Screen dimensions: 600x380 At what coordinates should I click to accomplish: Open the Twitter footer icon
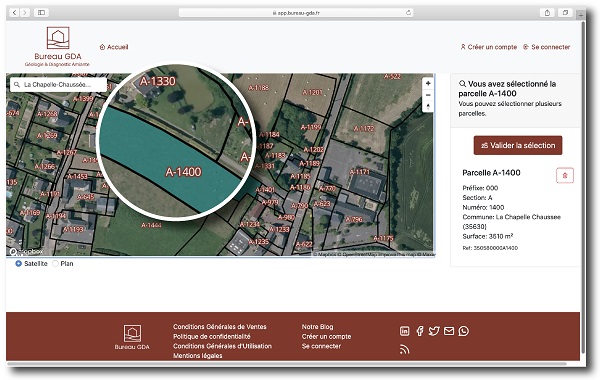click(434, 331)
